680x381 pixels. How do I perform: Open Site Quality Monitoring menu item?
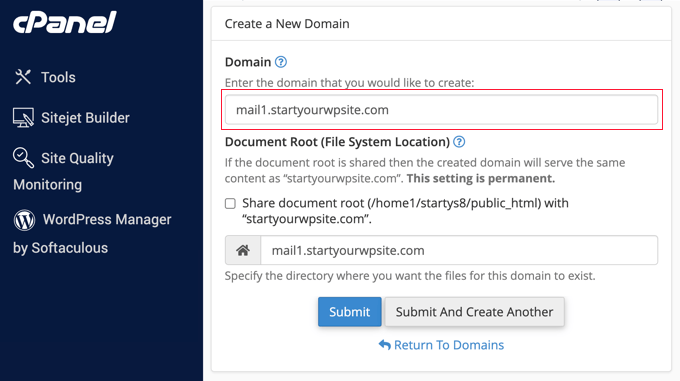tap(63, 171)
